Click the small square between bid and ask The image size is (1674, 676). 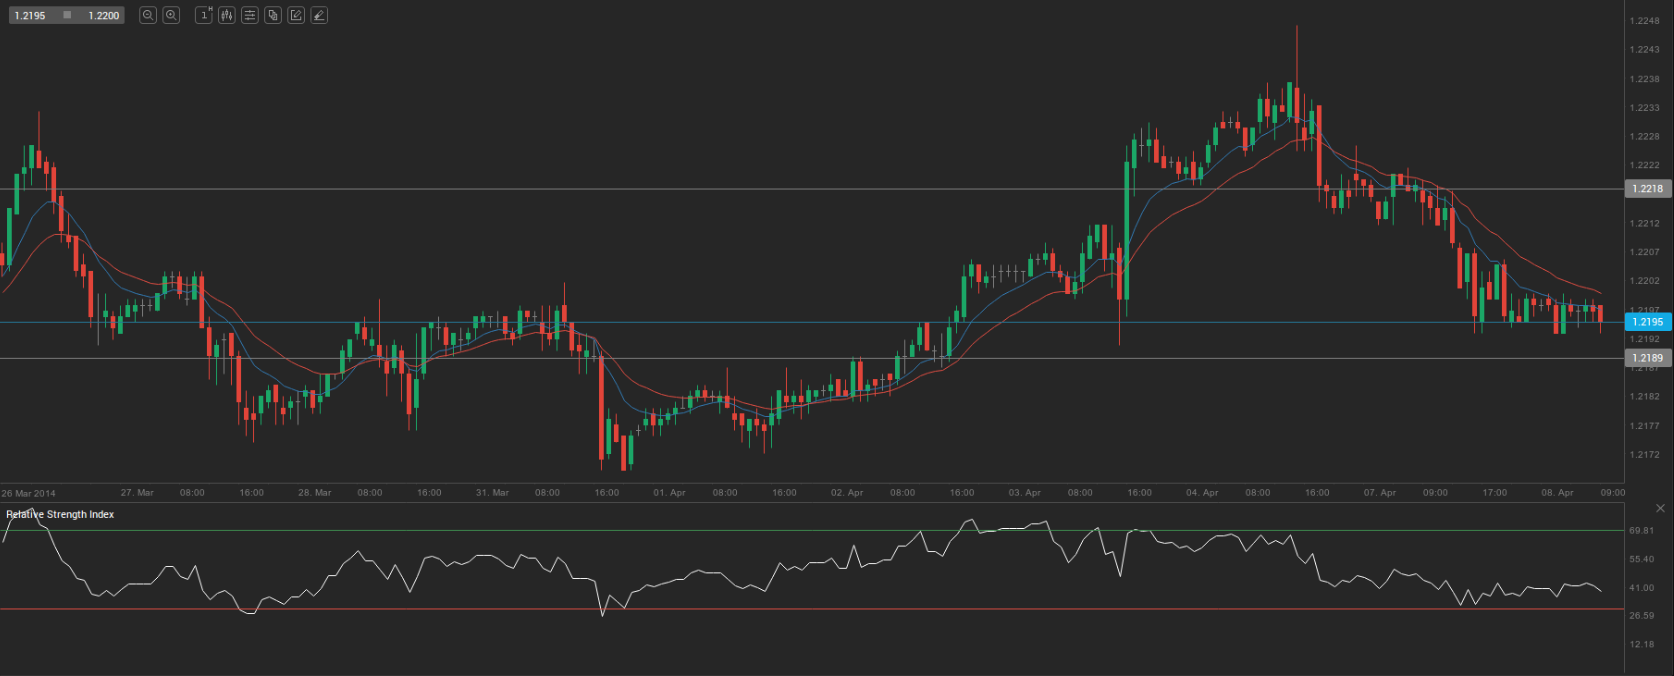coord(67,15)
